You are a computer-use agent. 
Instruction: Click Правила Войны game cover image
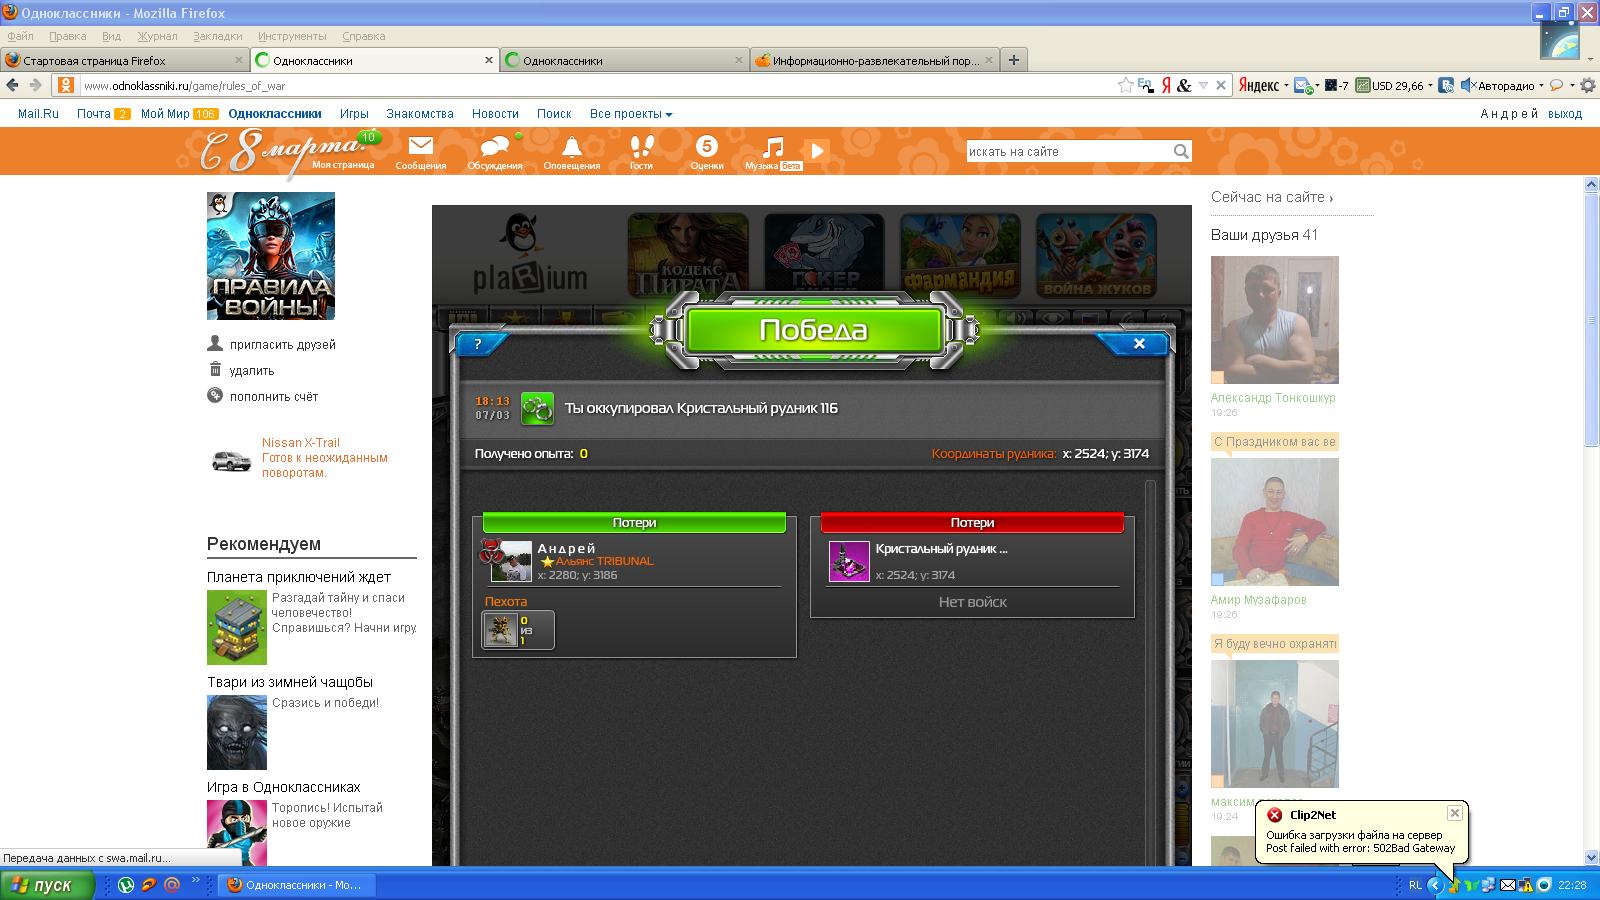tap(271, 256)
